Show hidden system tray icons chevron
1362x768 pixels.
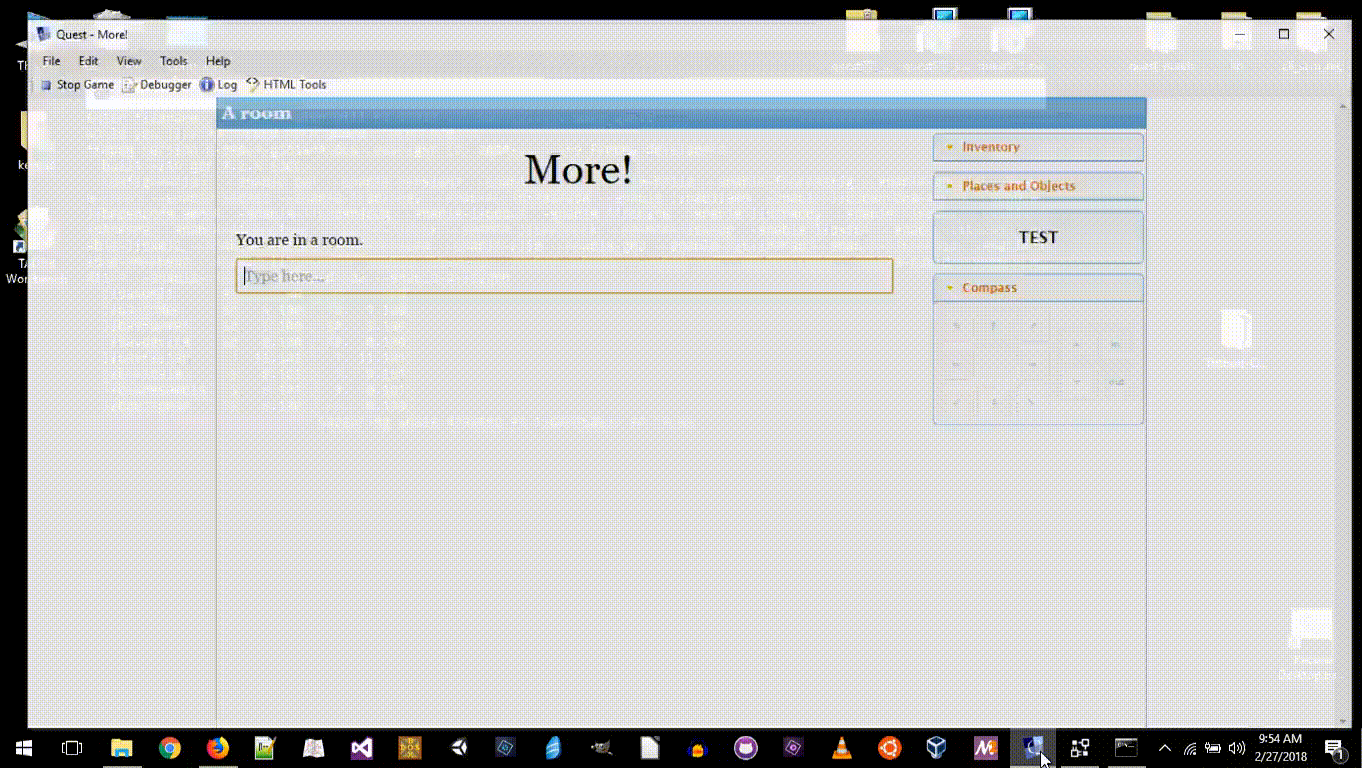[1164, 748]
